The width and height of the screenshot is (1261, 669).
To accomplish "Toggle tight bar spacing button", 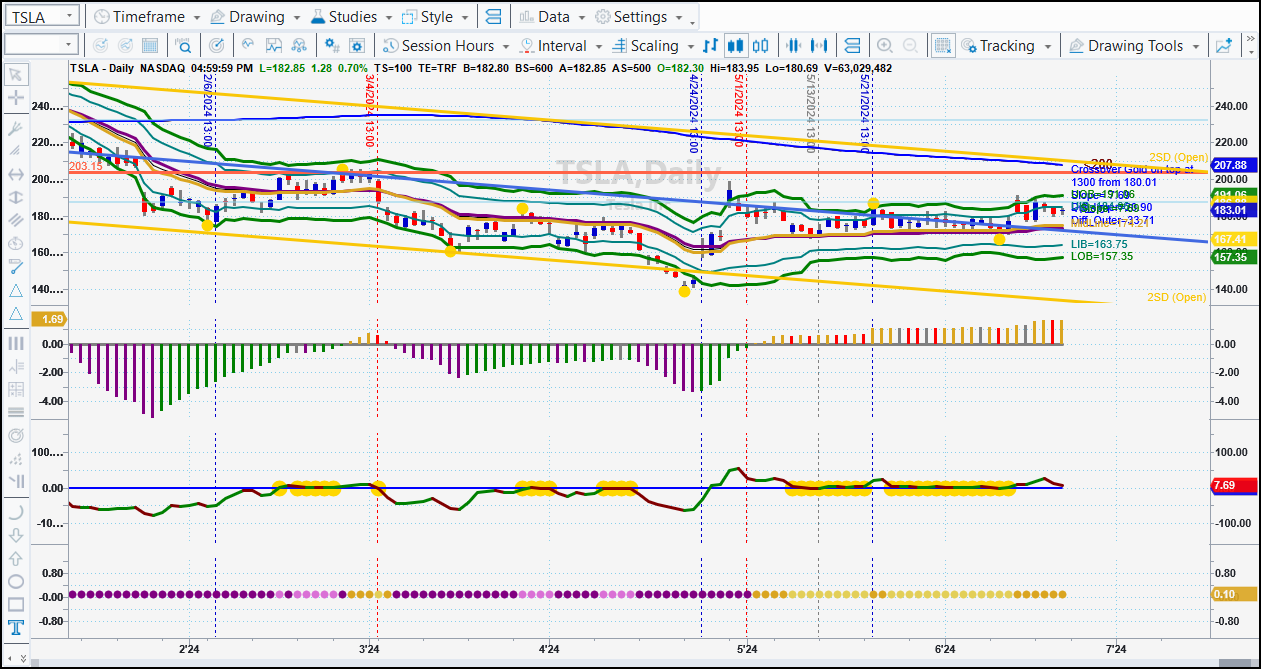I will (x=793, y=46).
